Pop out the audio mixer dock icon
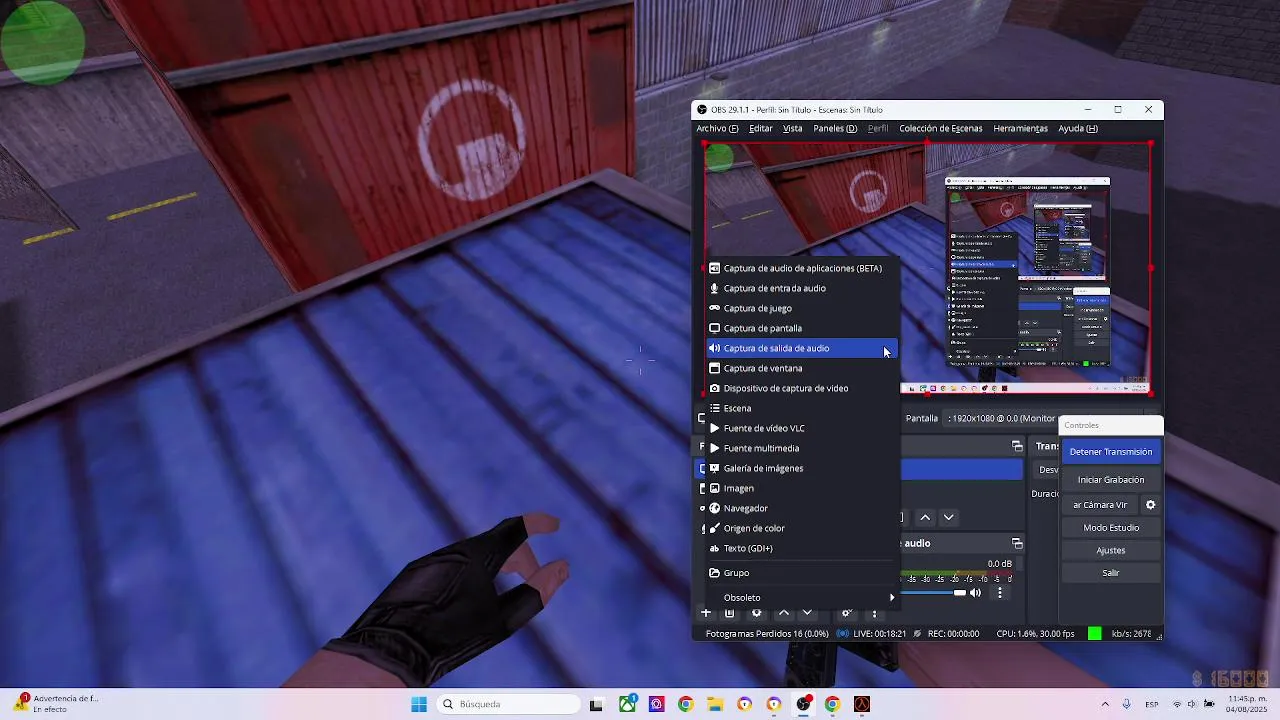1280x720 pixels. (1017, 543)
